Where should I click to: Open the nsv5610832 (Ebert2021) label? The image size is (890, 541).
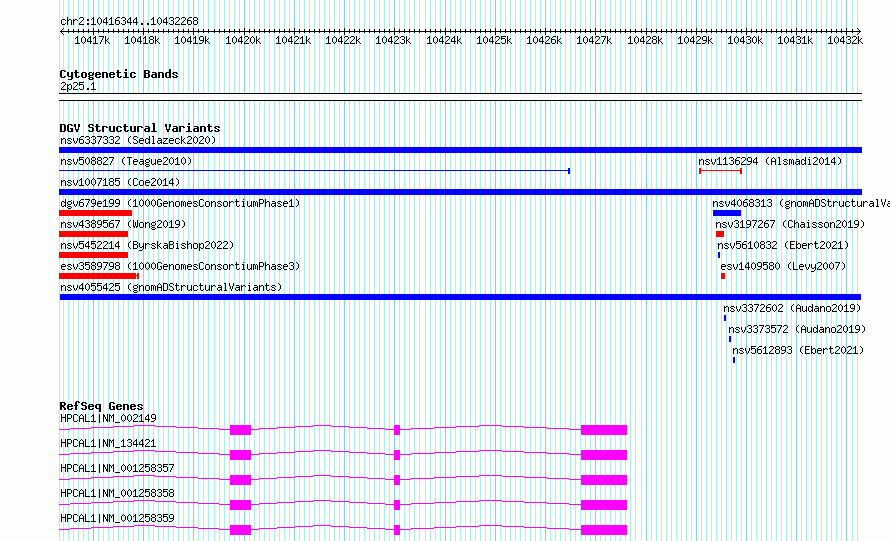783,245
